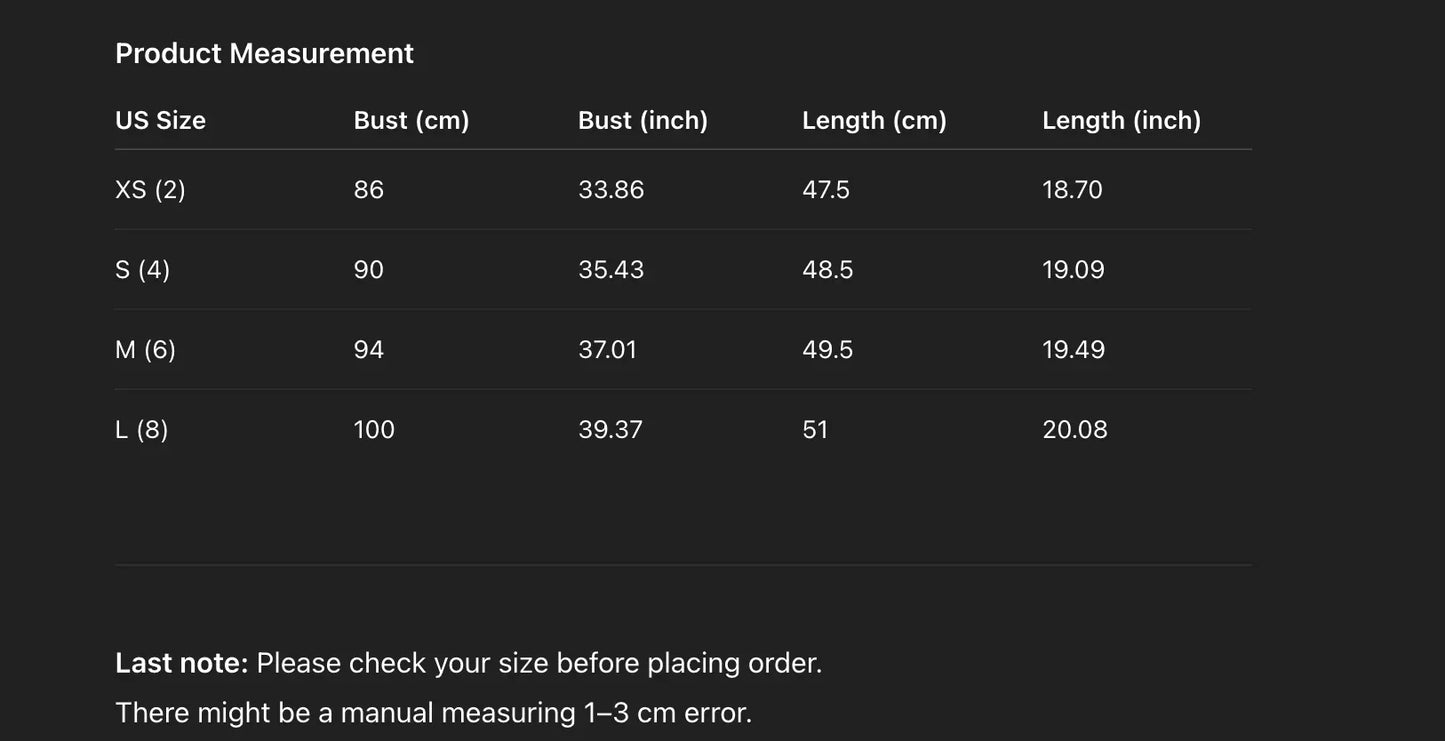The image size is (1445, 741).
Task: Select the 48.5 length cm value
Action: 827,269
